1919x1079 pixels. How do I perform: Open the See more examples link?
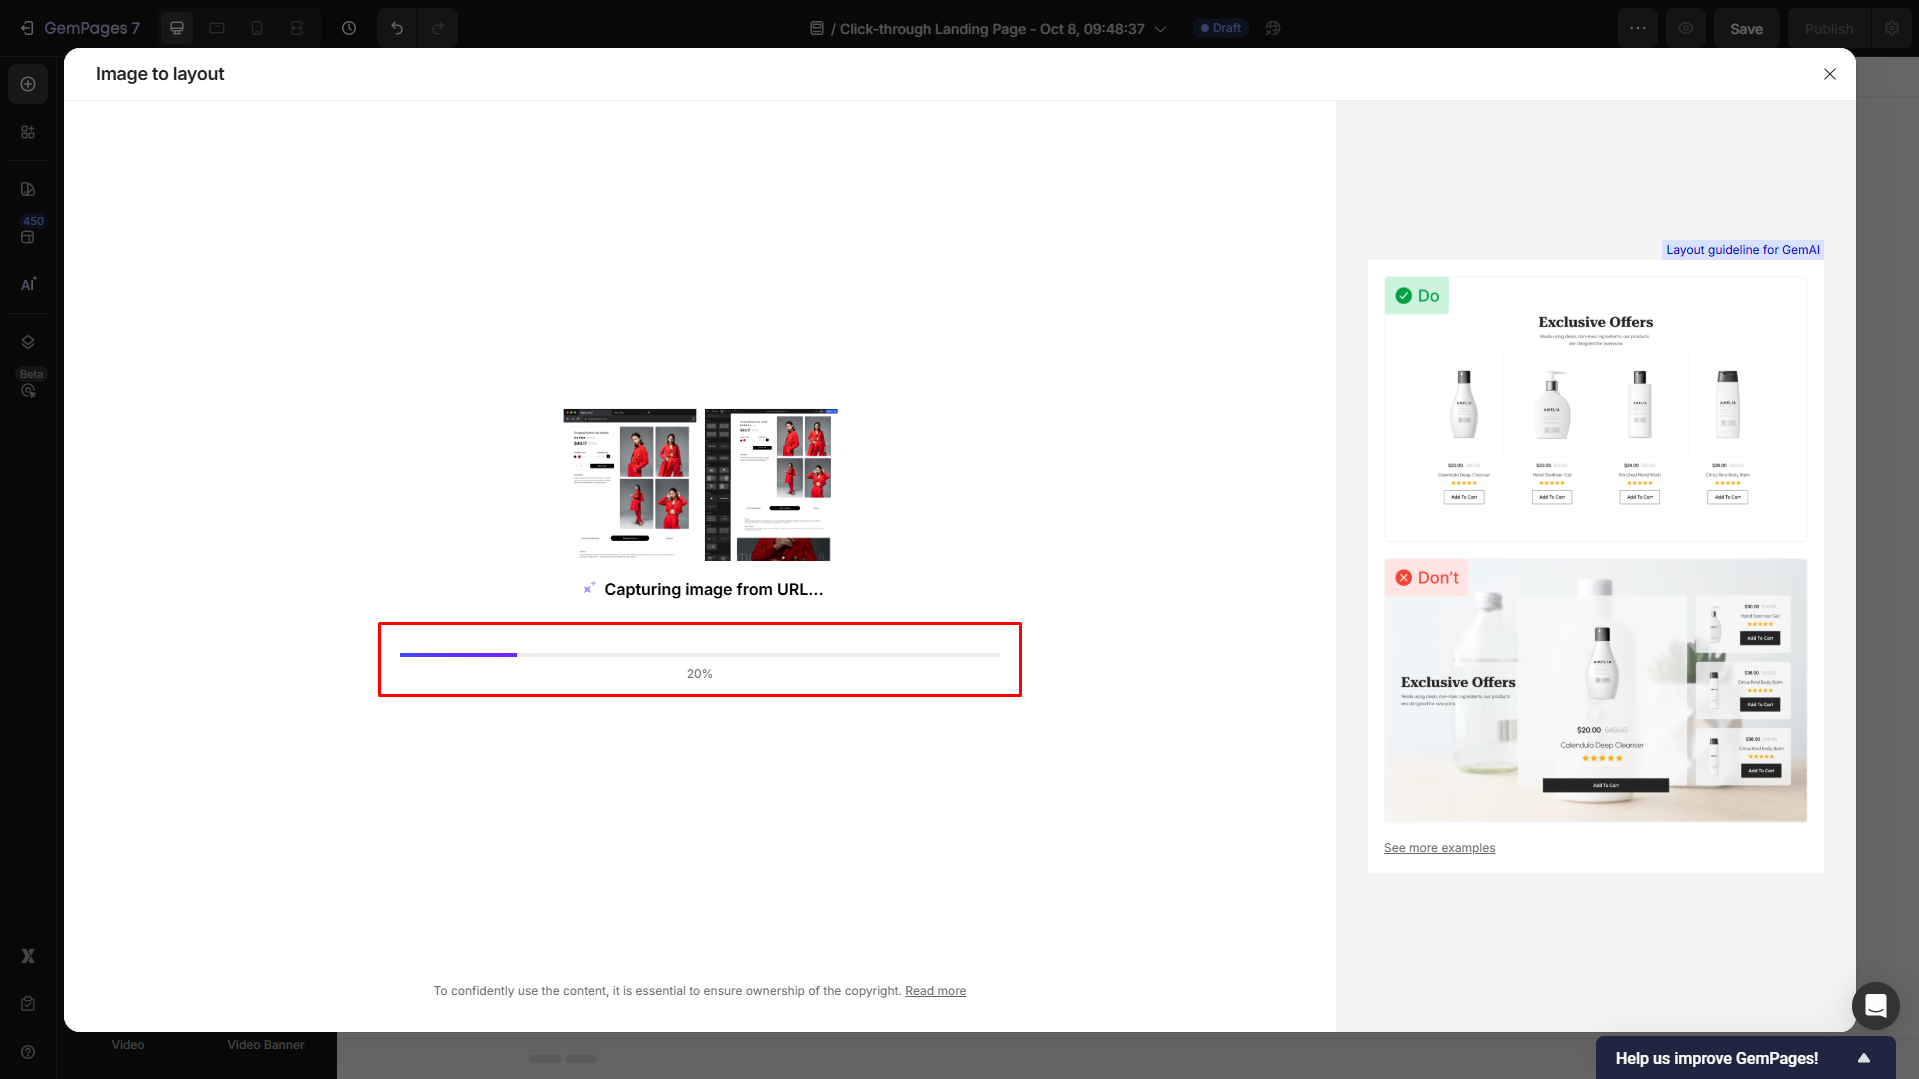[1439, 848]
